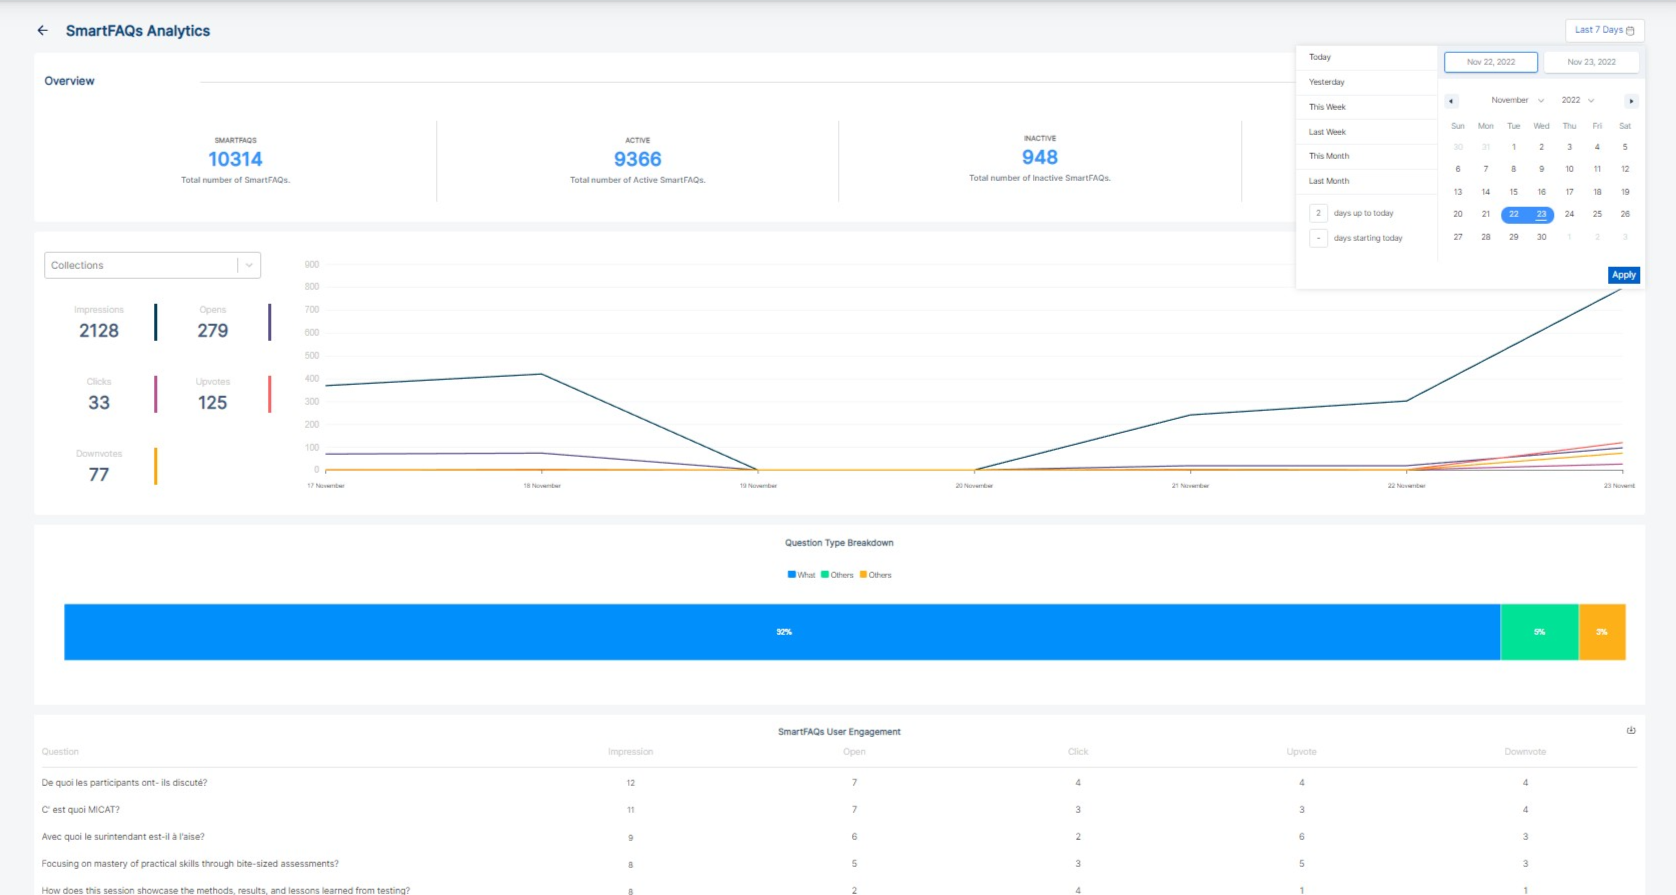Select the Last Month preset
Viewport: 1676px width, 895px height.
point(1366,181)
